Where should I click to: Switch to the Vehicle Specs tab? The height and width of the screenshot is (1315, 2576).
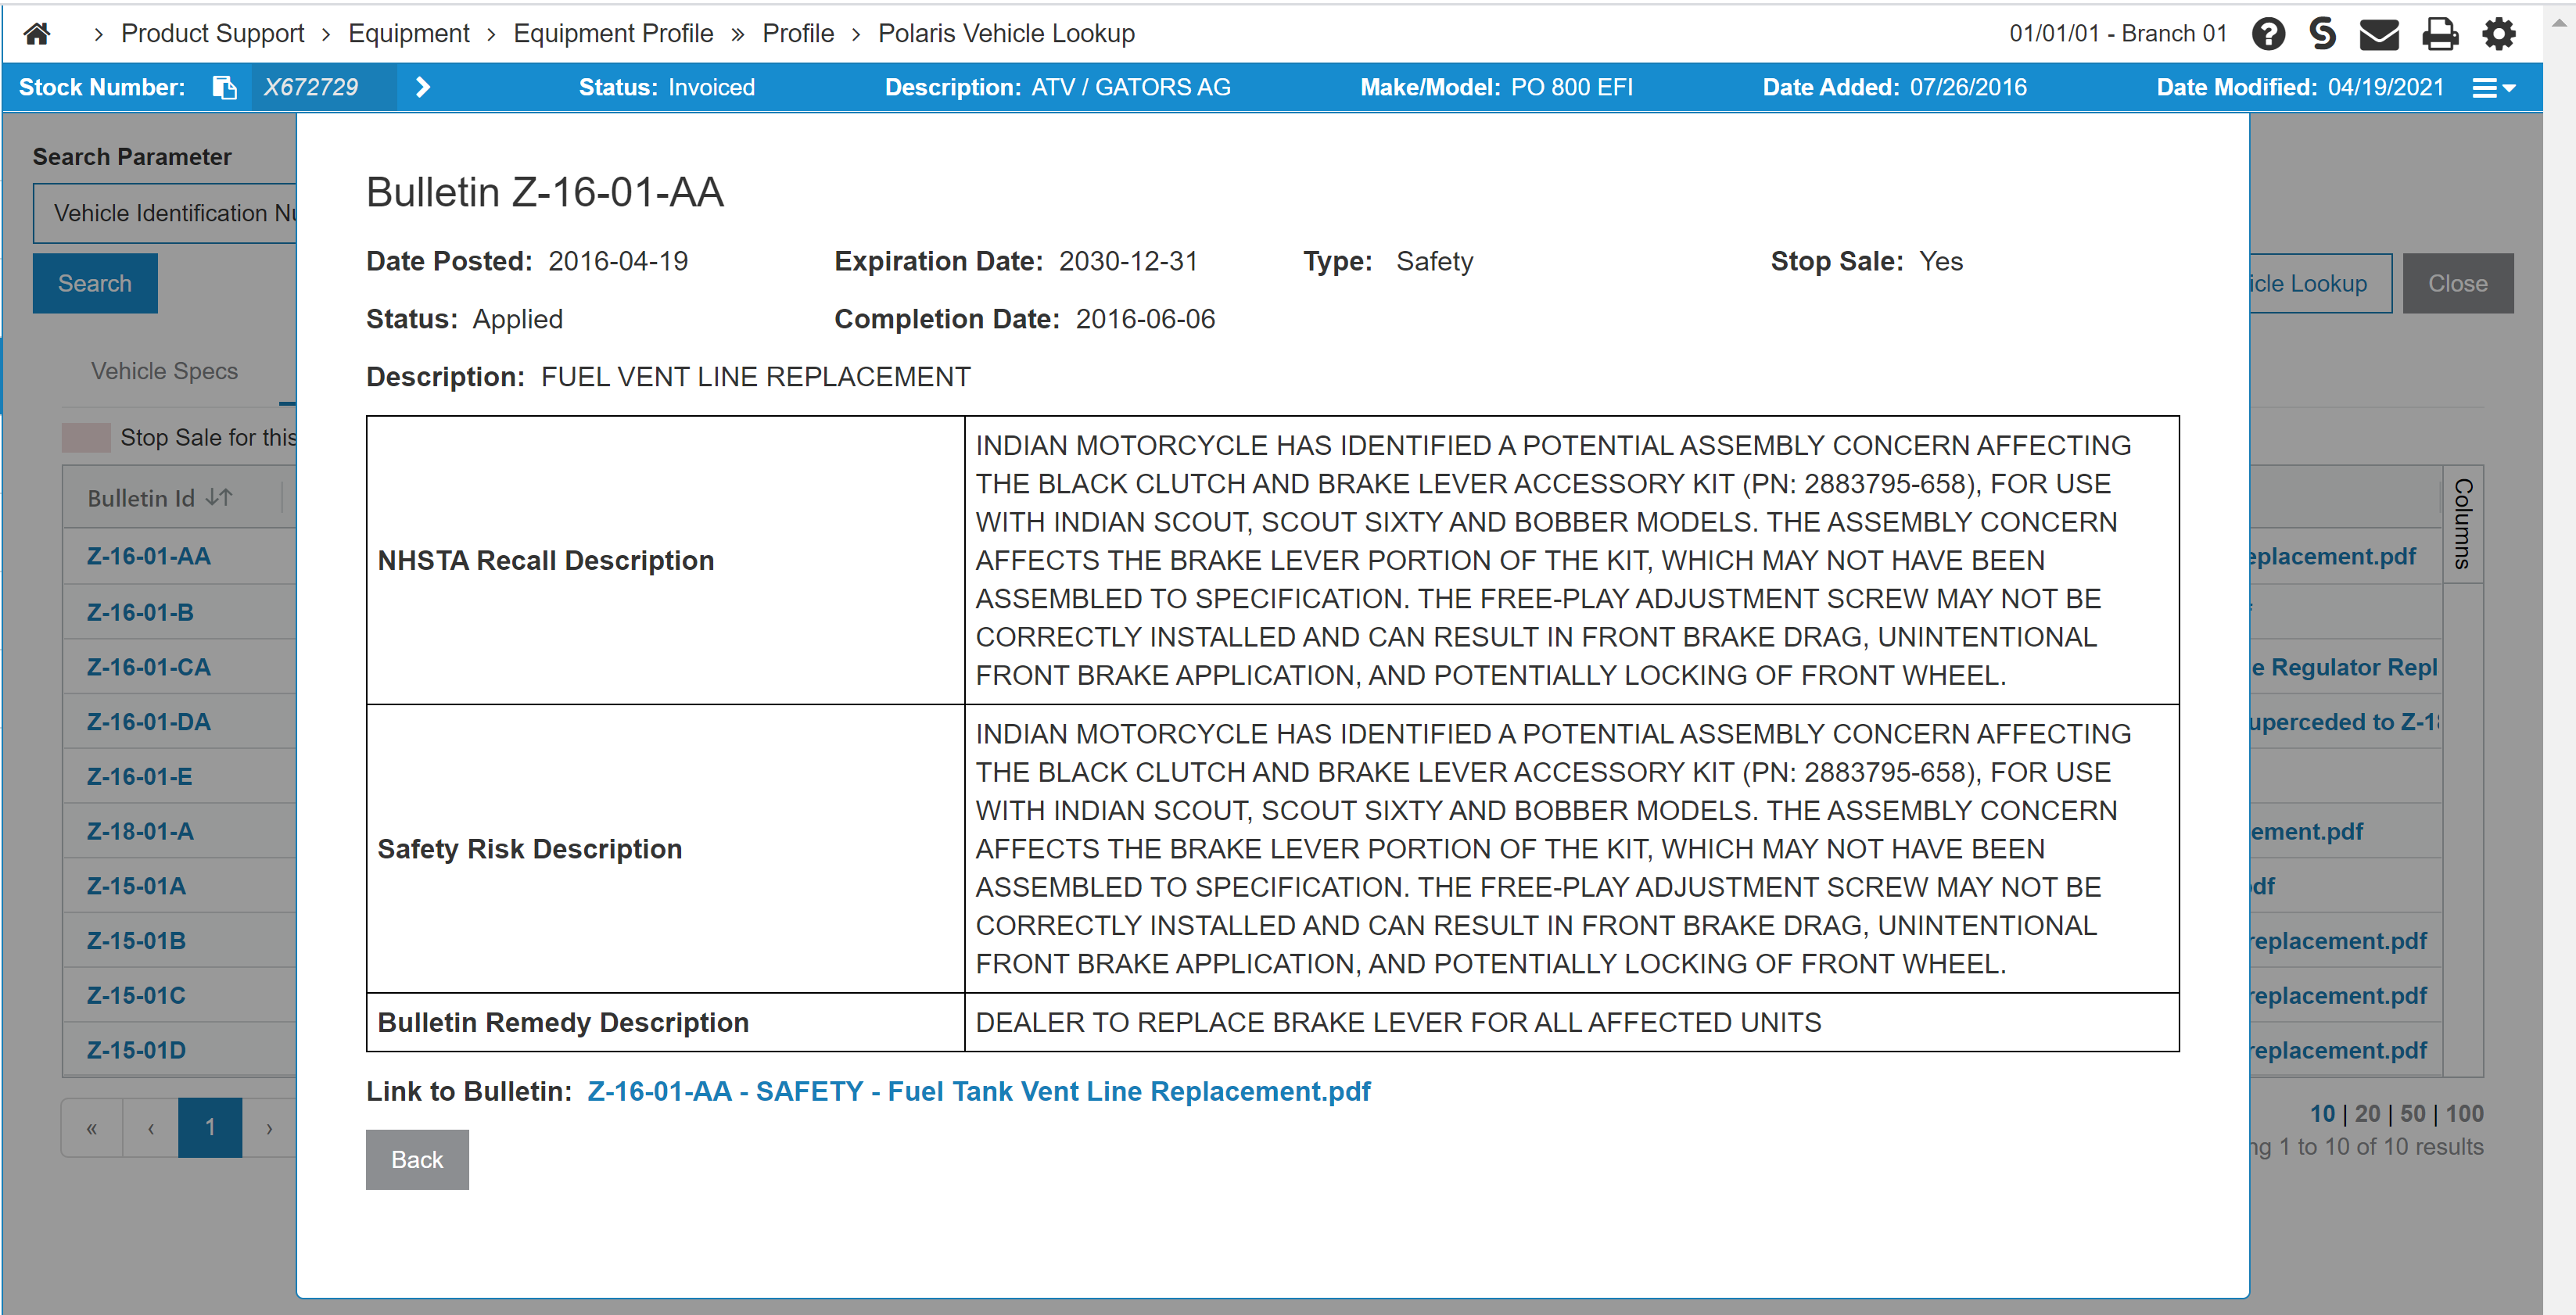click(x=165, y=371)
